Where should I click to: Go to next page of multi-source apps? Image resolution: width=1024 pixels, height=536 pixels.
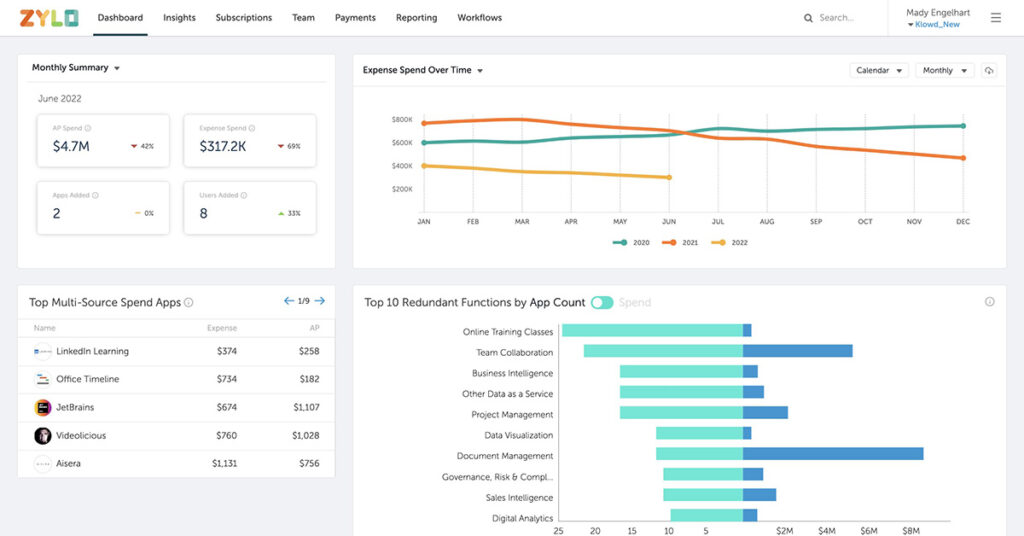320,301
